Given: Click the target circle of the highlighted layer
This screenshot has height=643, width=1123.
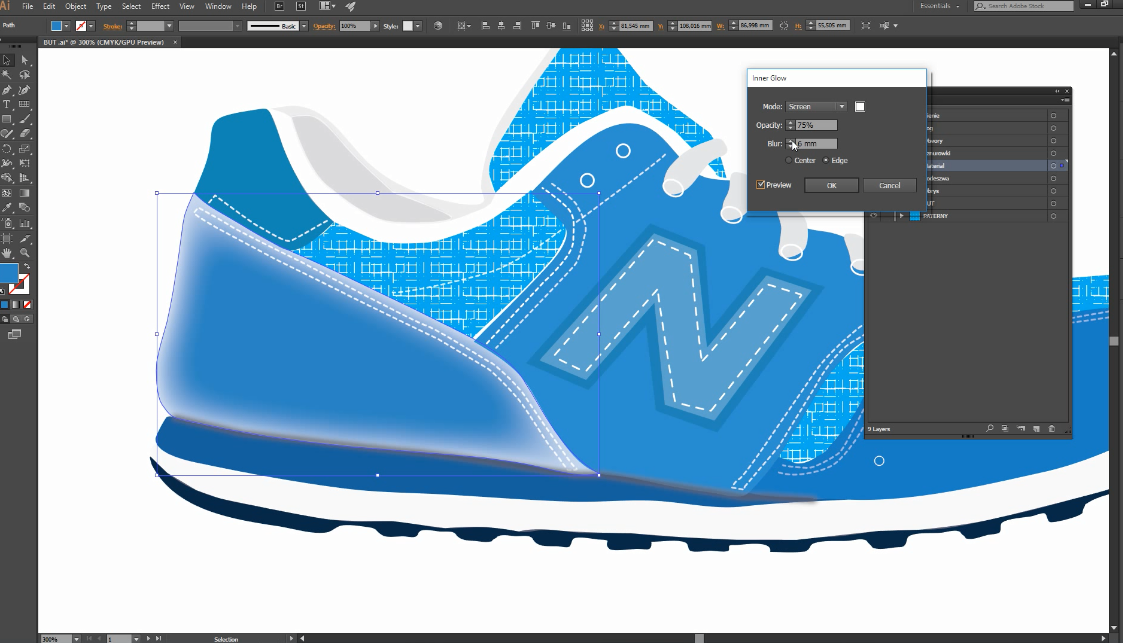Looking at the screenshot, I should pos(1054,165).
